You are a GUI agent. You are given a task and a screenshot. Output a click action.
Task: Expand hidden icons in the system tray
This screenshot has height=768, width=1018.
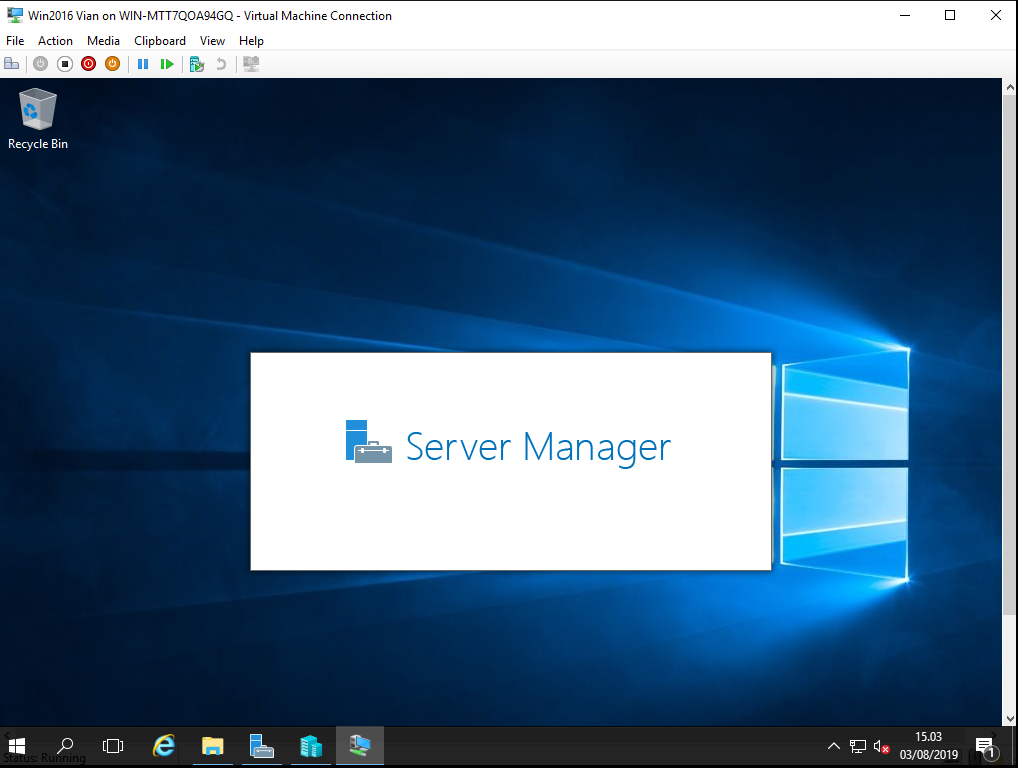pos(833,746)
